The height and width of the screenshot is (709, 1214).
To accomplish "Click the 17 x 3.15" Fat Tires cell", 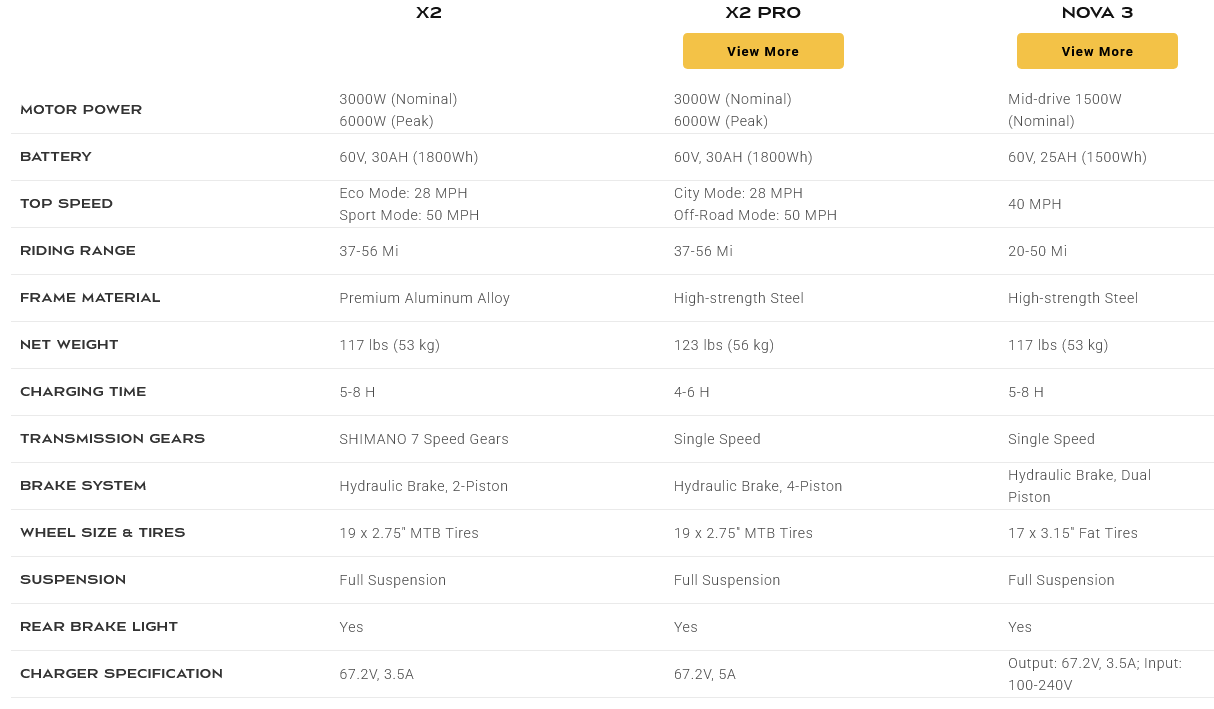I will [x=1073, y=533].
